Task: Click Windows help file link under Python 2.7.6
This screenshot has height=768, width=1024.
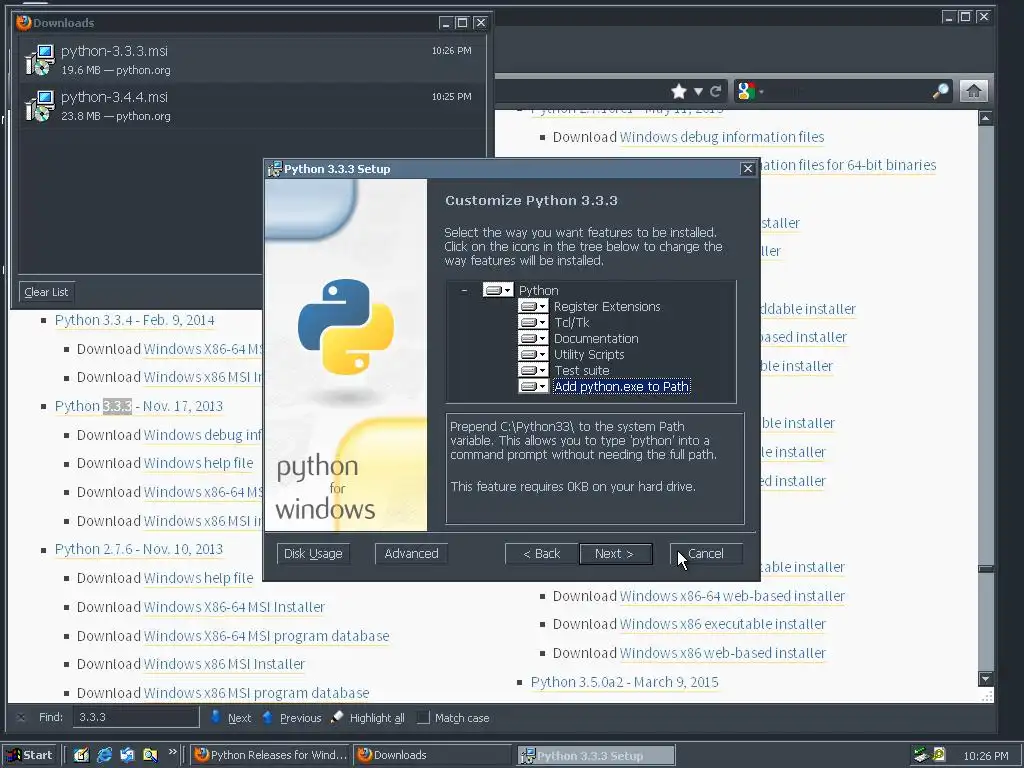Action: click(199, 578)
